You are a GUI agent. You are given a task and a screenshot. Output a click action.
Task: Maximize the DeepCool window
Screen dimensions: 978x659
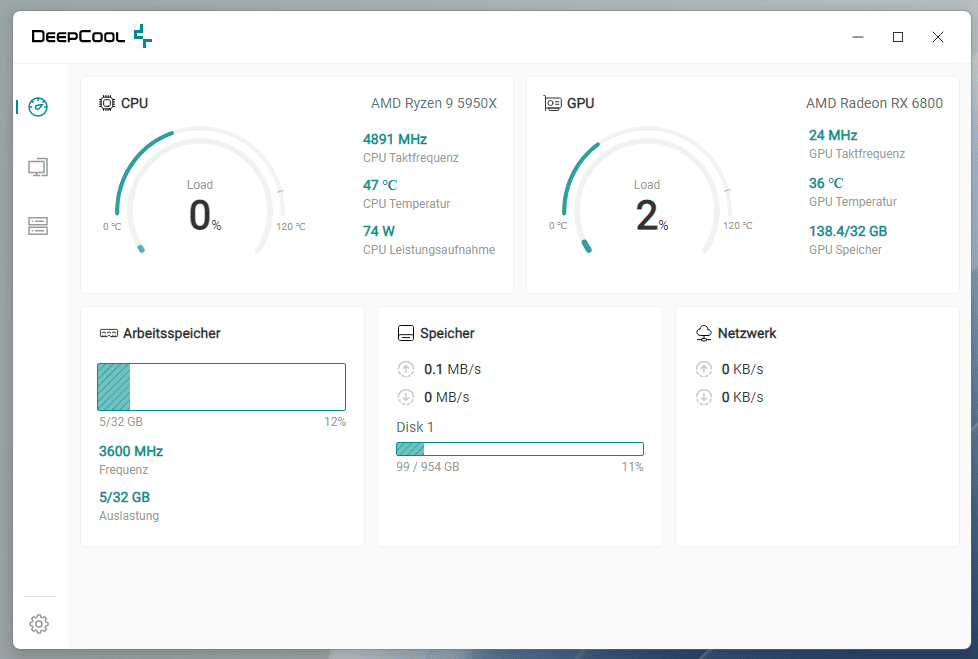click(x=898, y=37)
